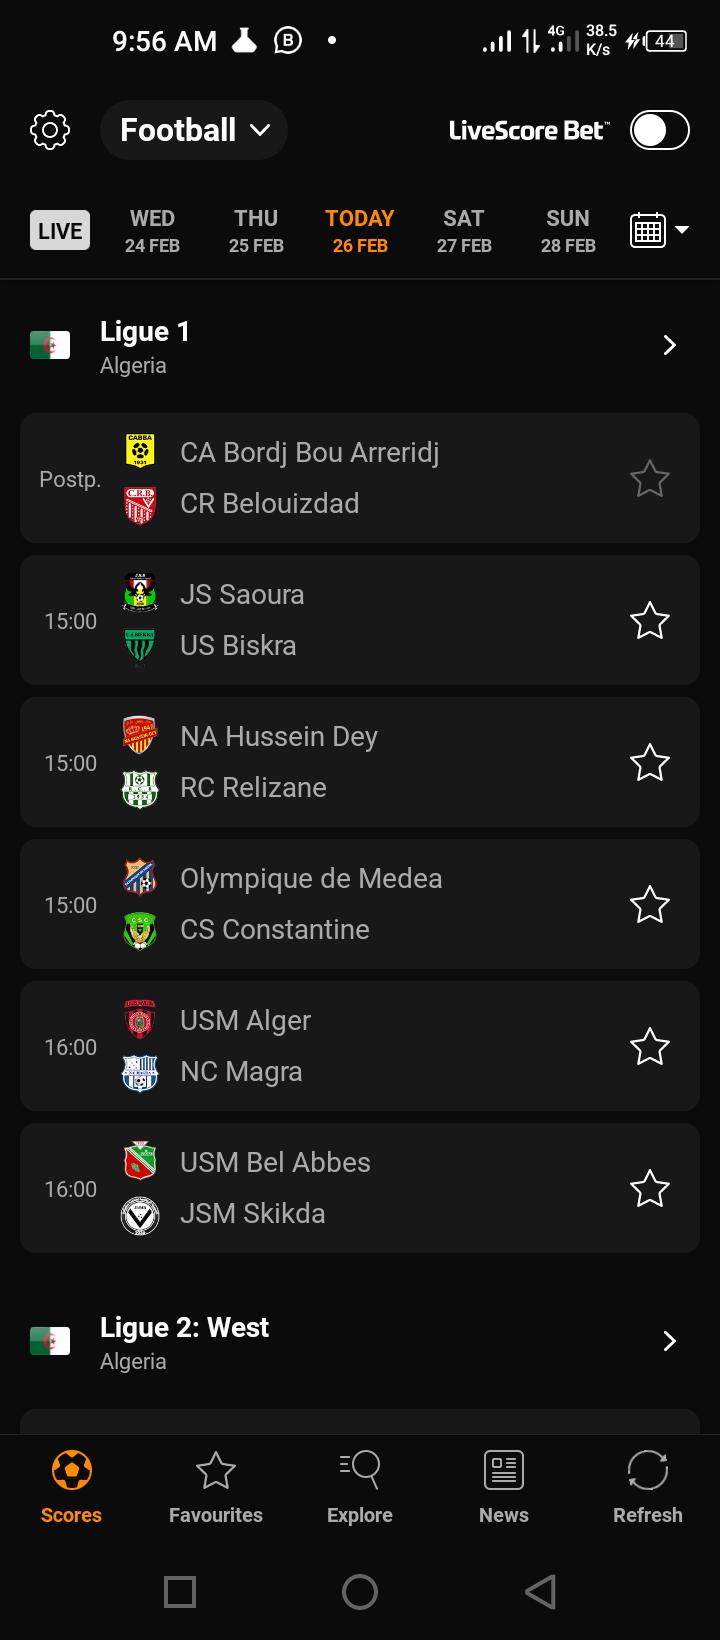Image resolution: width=720 pixels, height=1640 pixels.
Task: Favourite the NA Hussein Dey match
Action: click(649, 763)
